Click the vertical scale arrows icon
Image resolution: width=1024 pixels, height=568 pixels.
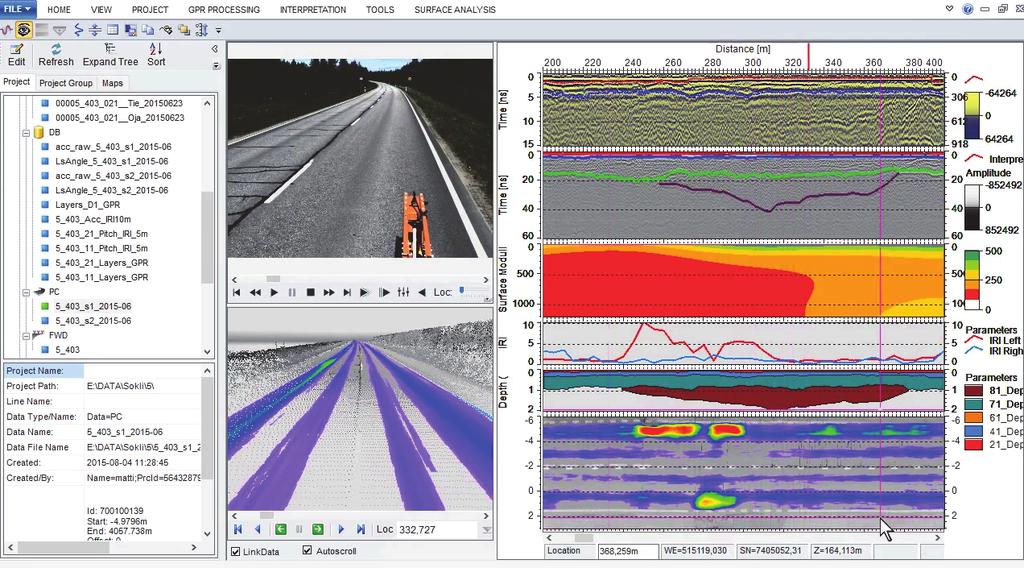click(x=202, y=30)
